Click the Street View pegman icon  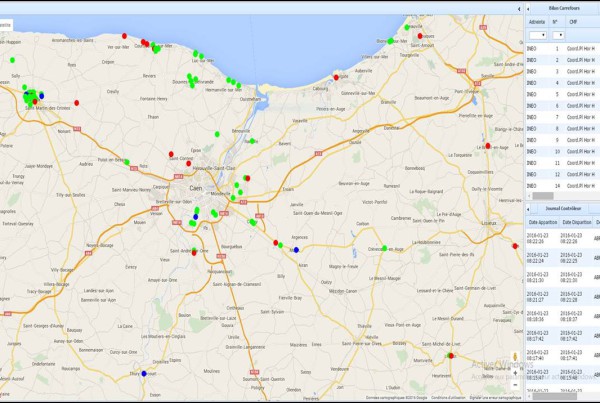(x=515, y=355)
